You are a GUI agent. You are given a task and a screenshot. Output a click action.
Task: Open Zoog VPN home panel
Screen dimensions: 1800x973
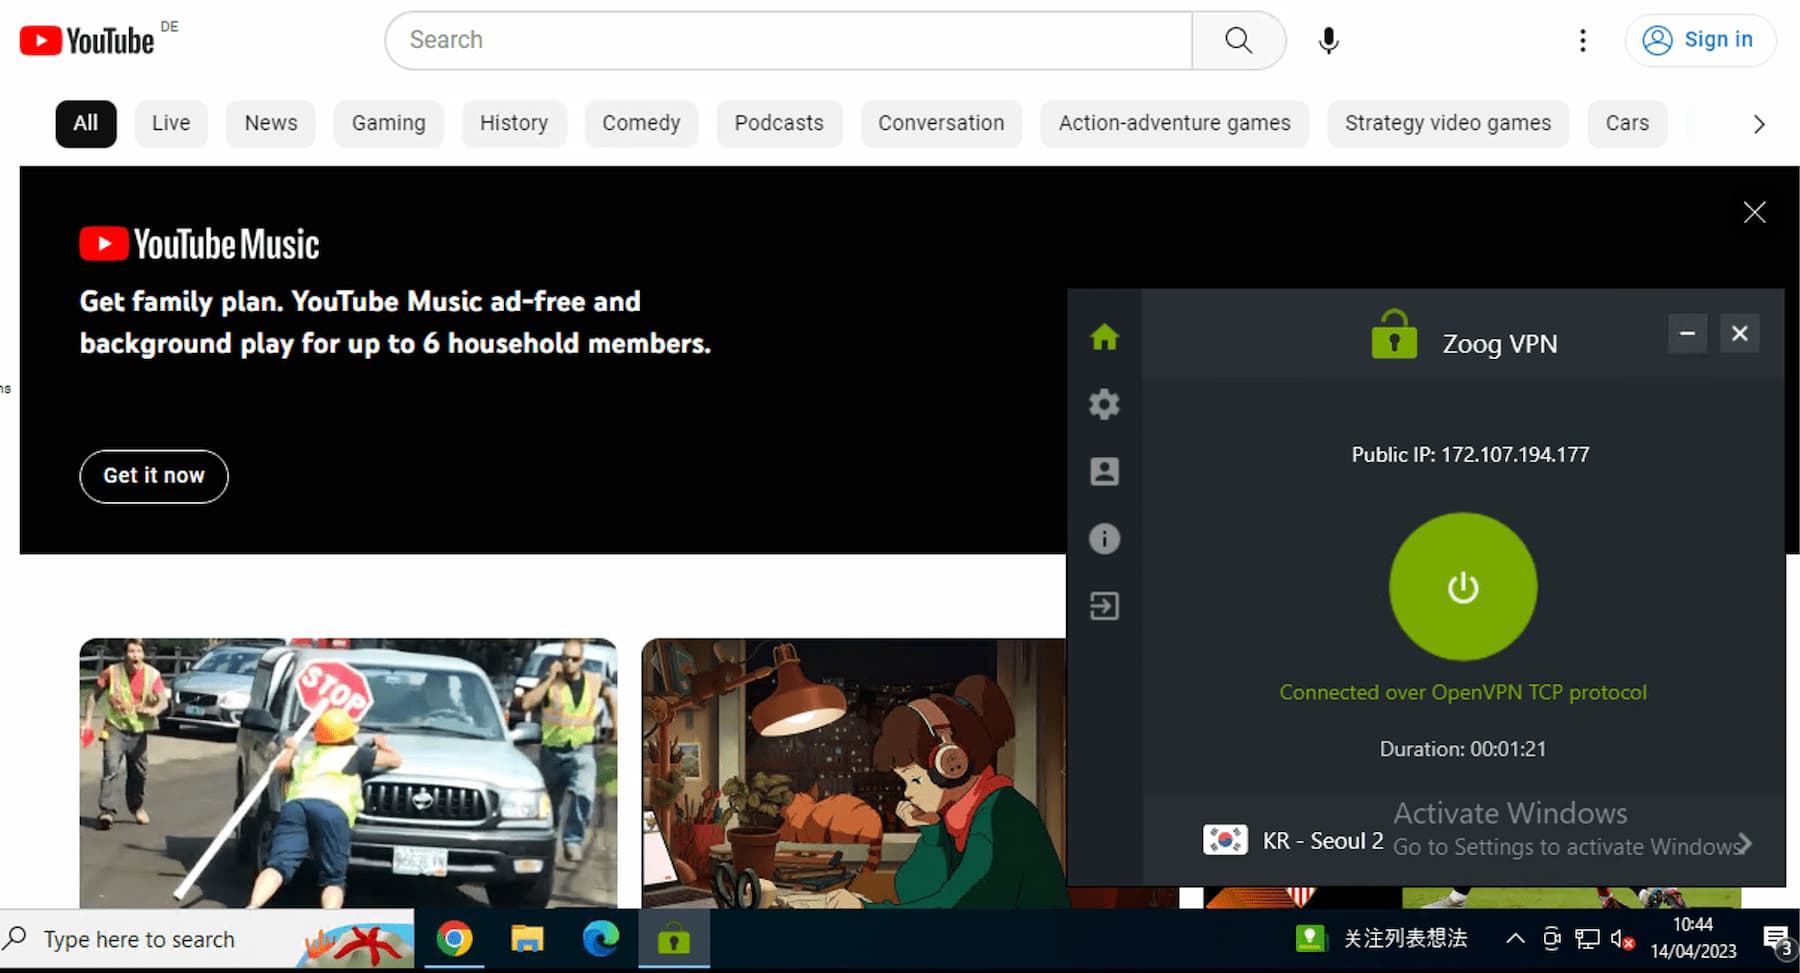tap(1104, 337)
